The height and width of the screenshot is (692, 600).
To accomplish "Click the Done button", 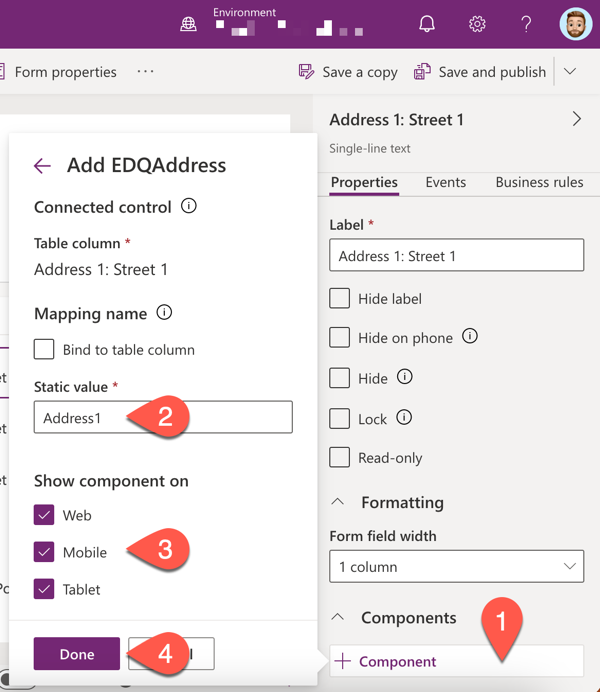I will [77, 654].
